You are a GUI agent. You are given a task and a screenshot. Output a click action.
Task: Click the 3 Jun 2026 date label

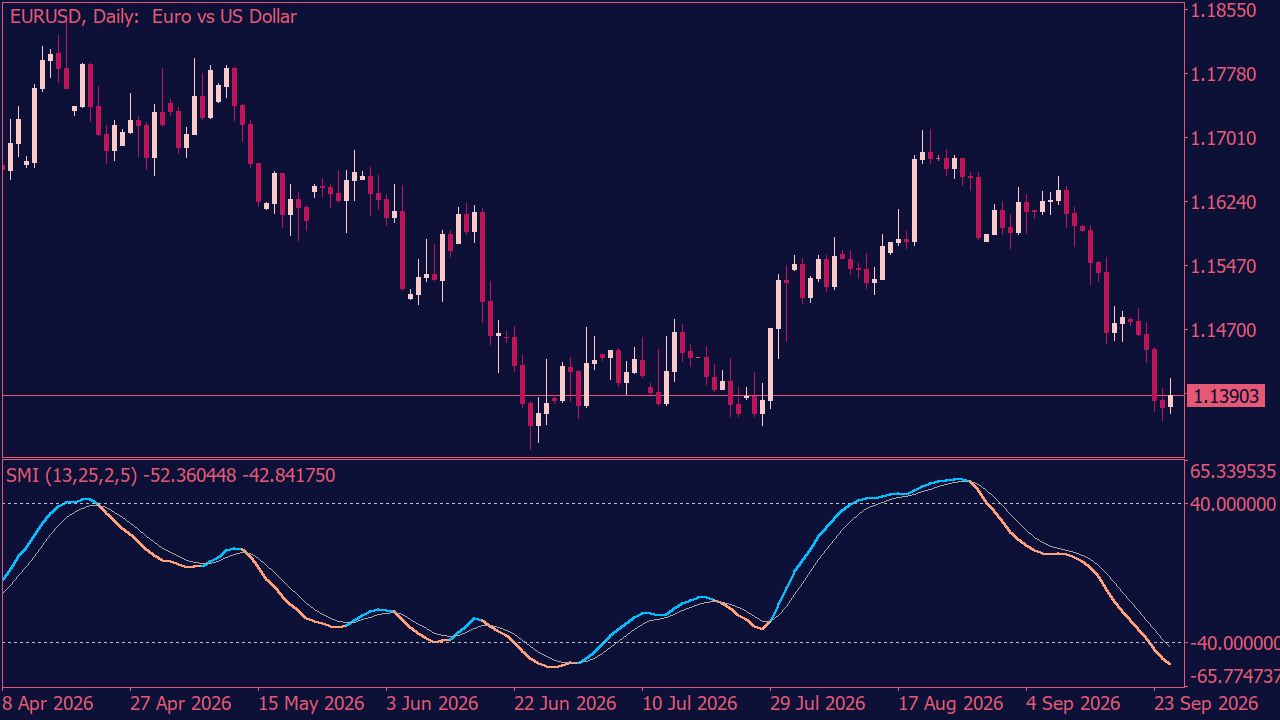pyautogui.click(x=432, y=703)
